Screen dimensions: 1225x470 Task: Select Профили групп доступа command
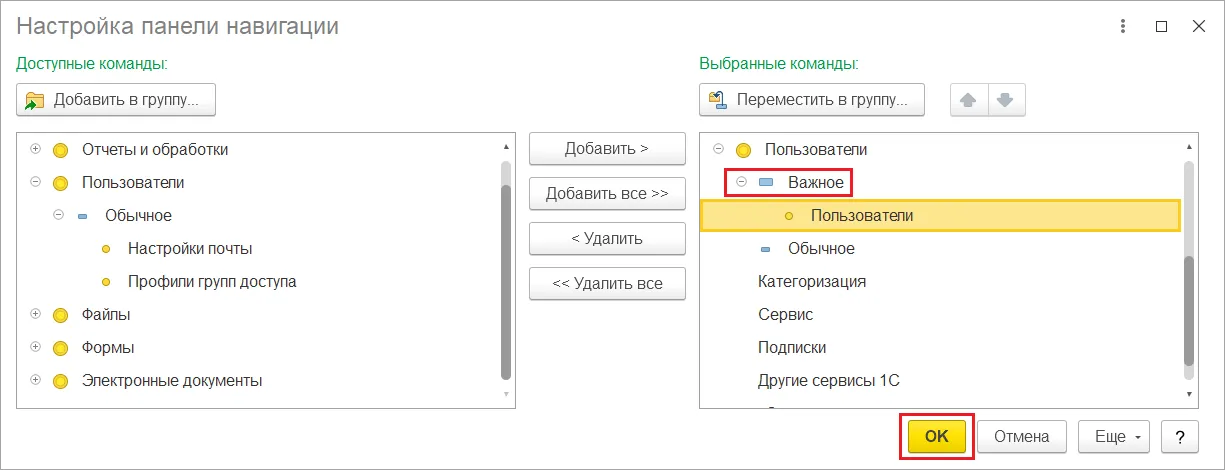tap(212, 281)
